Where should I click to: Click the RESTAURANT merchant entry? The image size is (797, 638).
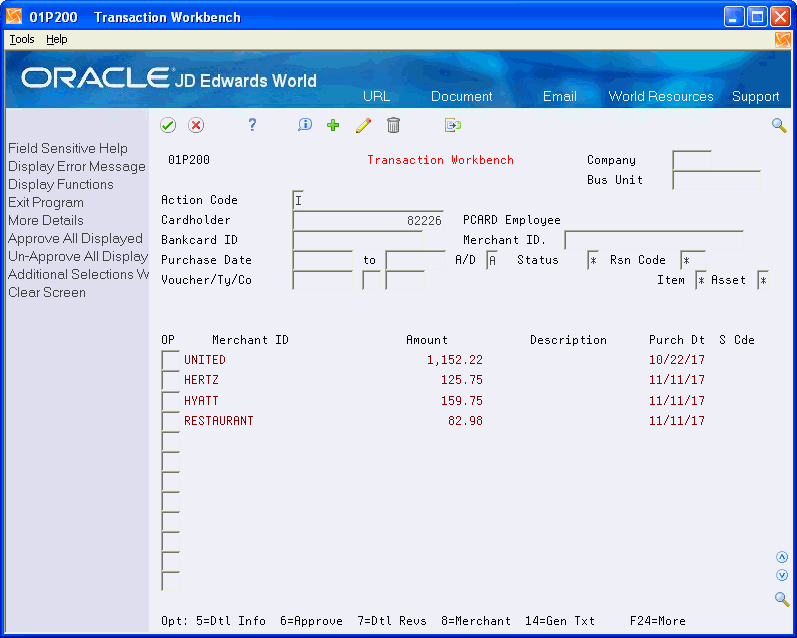click(x=219, y=421)
